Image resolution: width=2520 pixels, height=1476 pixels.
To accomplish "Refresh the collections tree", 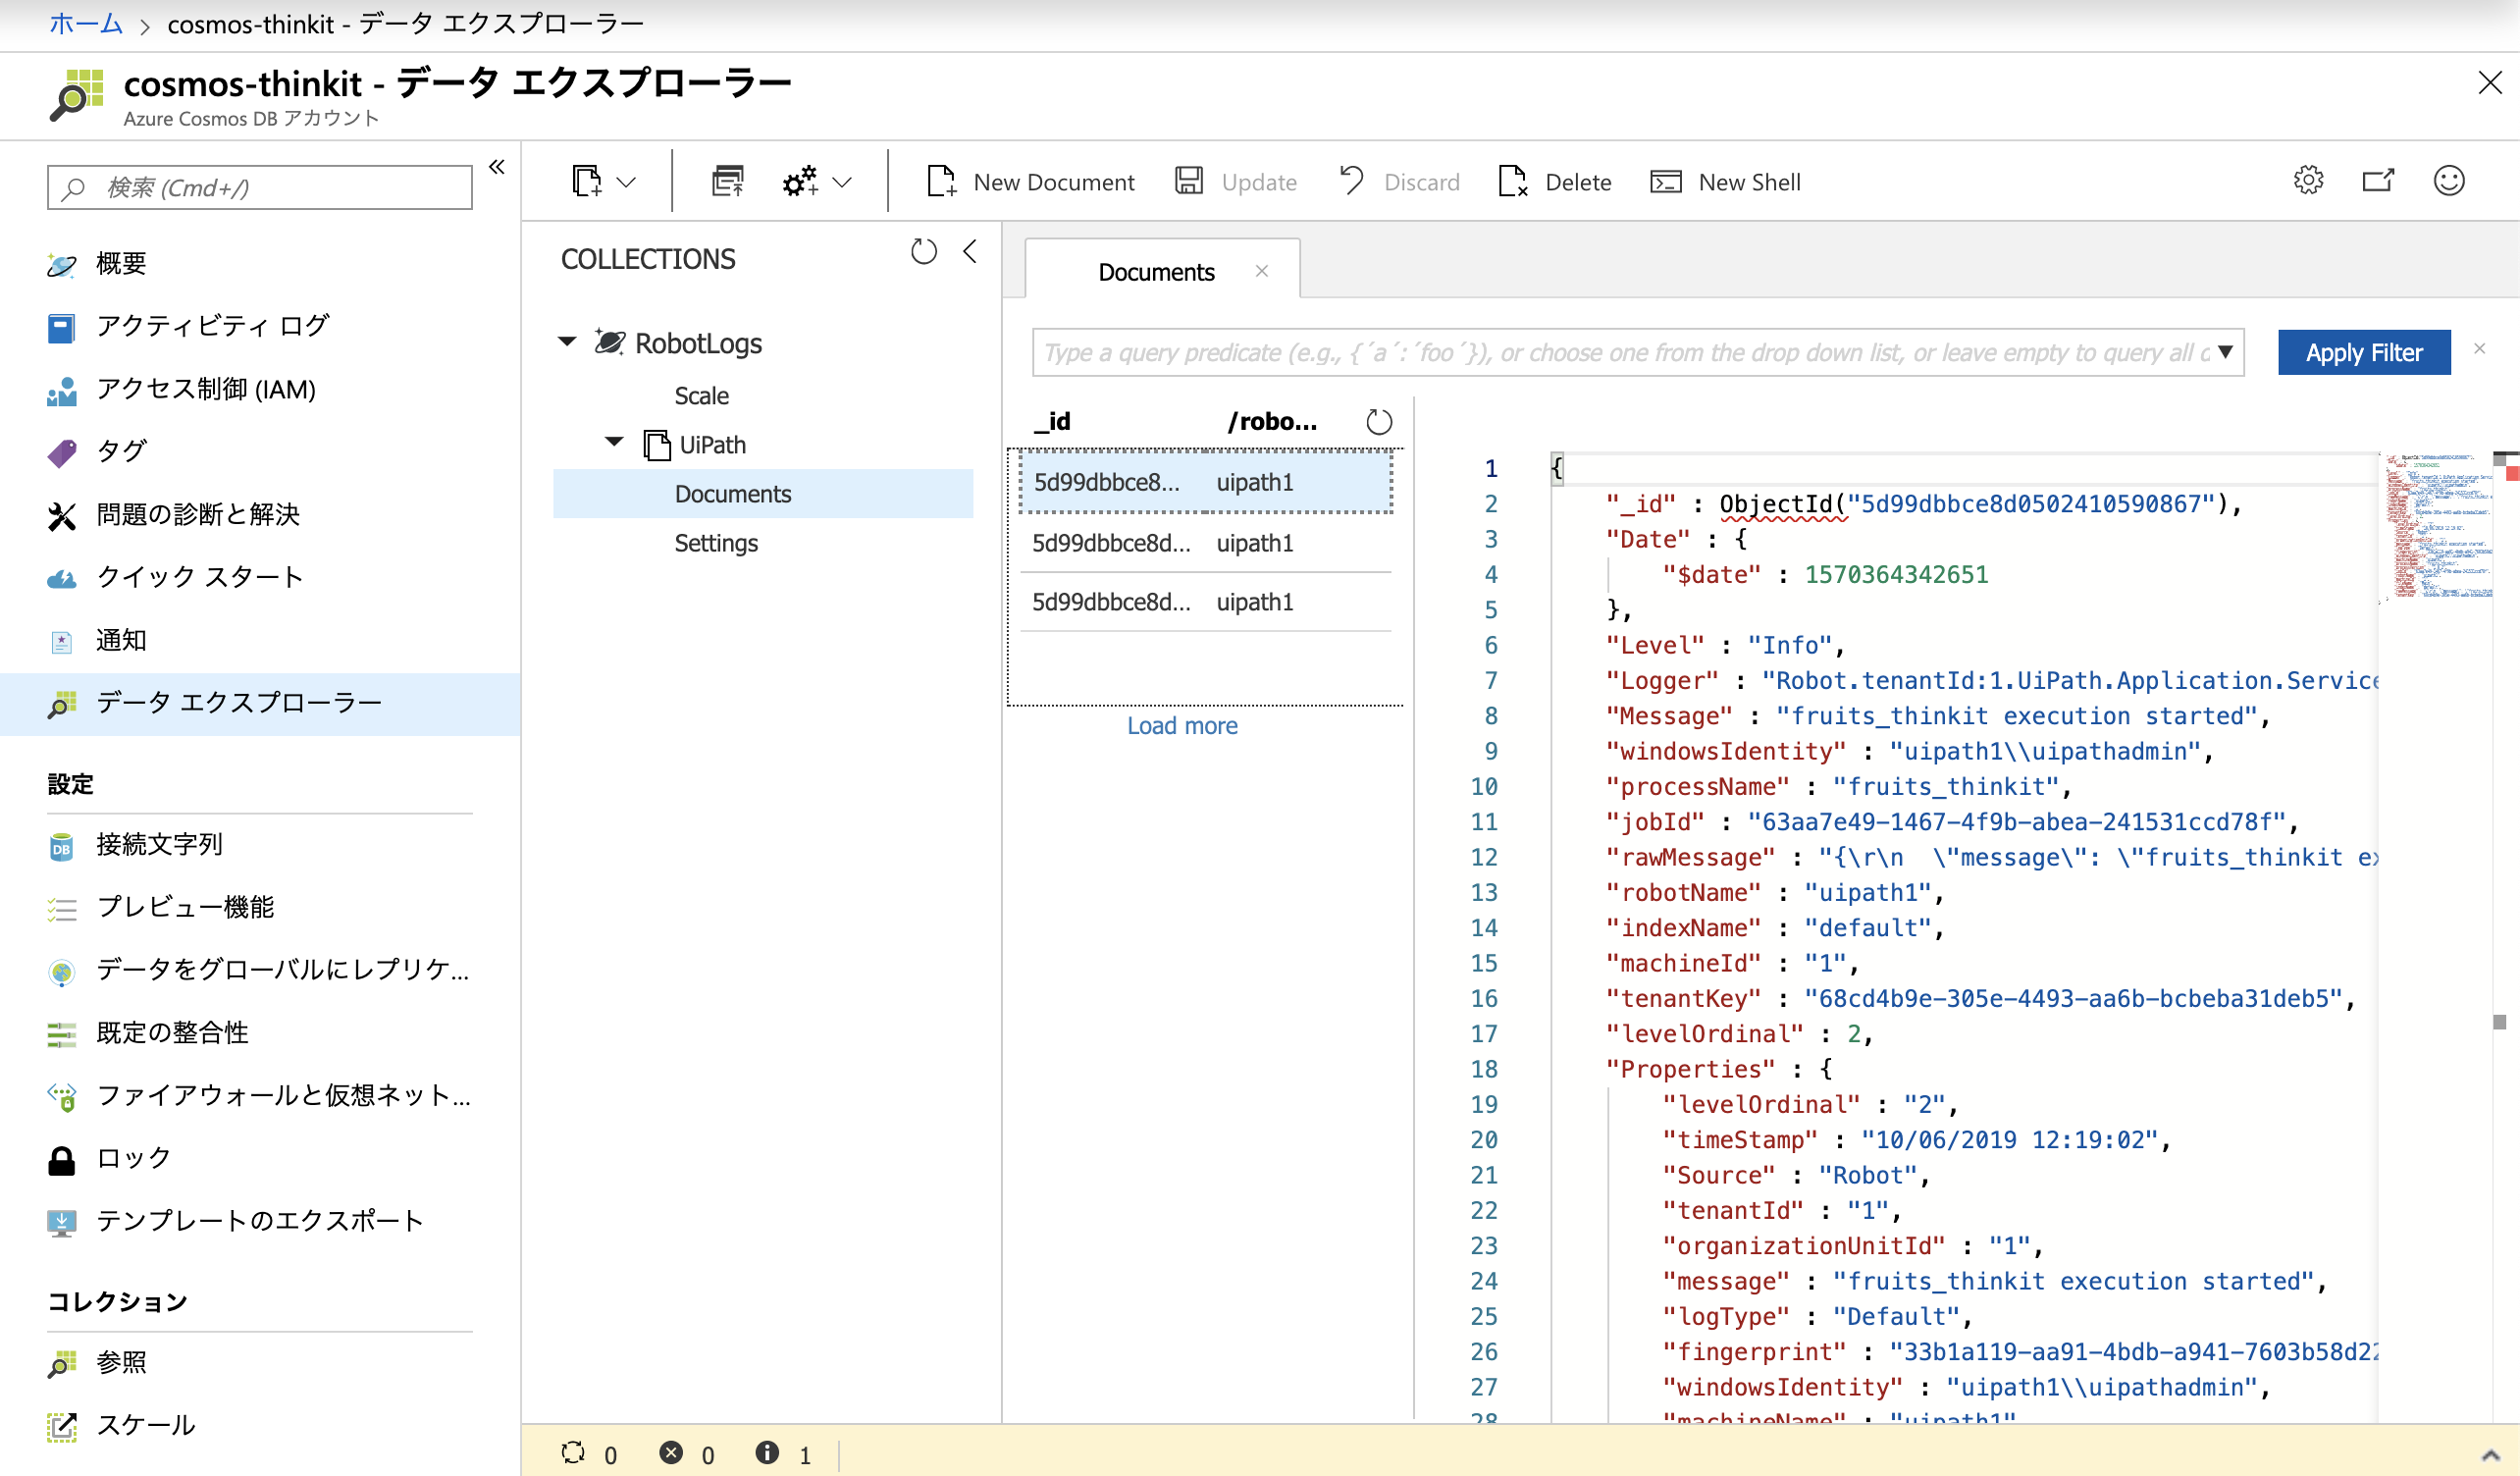I will 924,252.
